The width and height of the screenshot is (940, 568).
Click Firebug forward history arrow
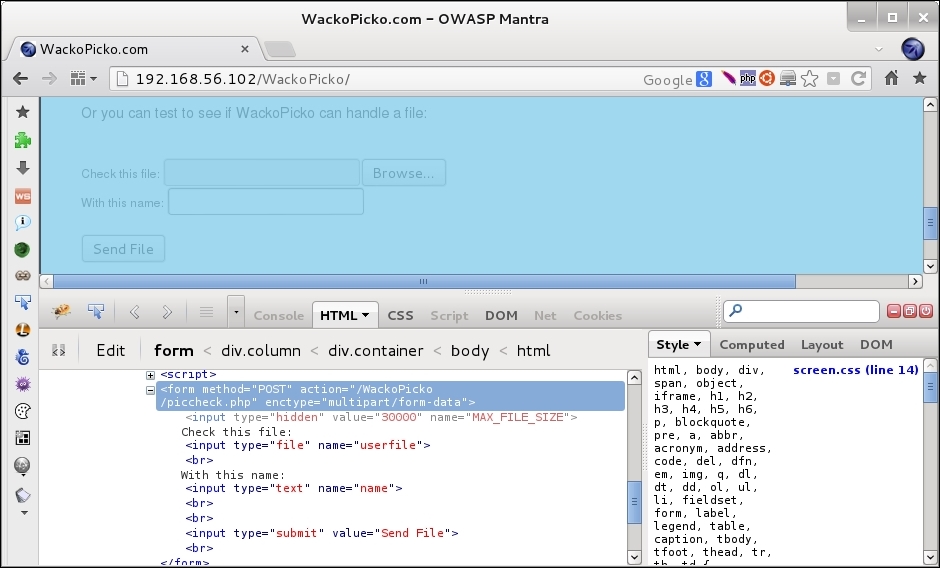point(167,312)
